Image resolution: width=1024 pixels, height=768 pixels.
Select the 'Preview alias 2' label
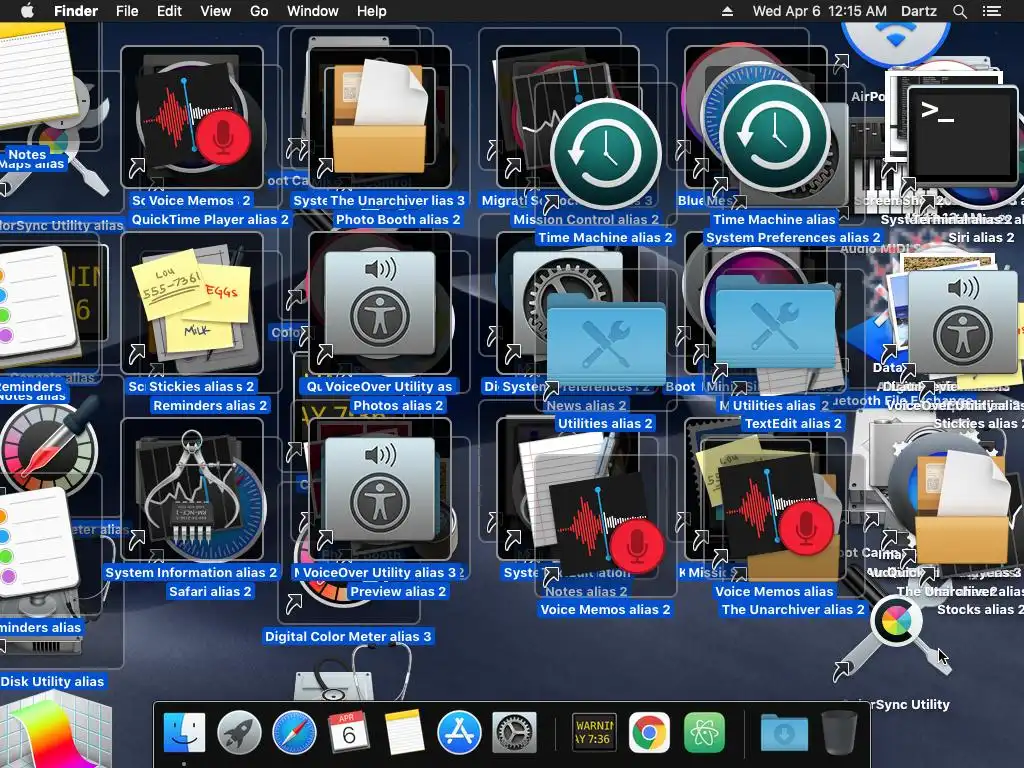click(x=398, y=591)
